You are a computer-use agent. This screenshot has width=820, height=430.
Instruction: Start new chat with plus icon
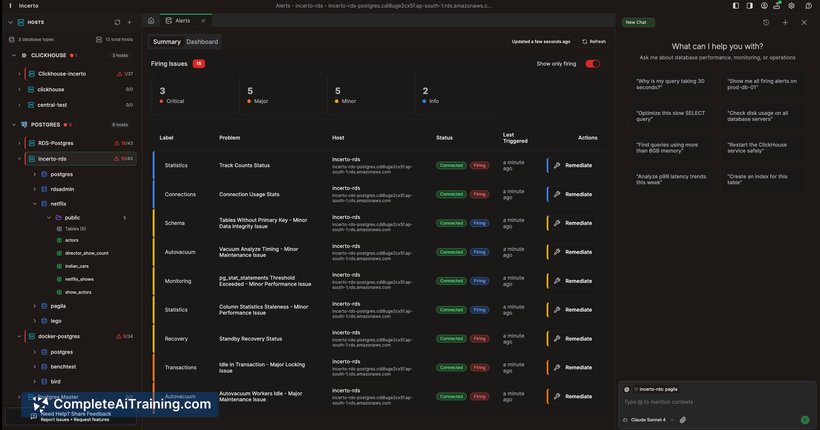(785, 22)
